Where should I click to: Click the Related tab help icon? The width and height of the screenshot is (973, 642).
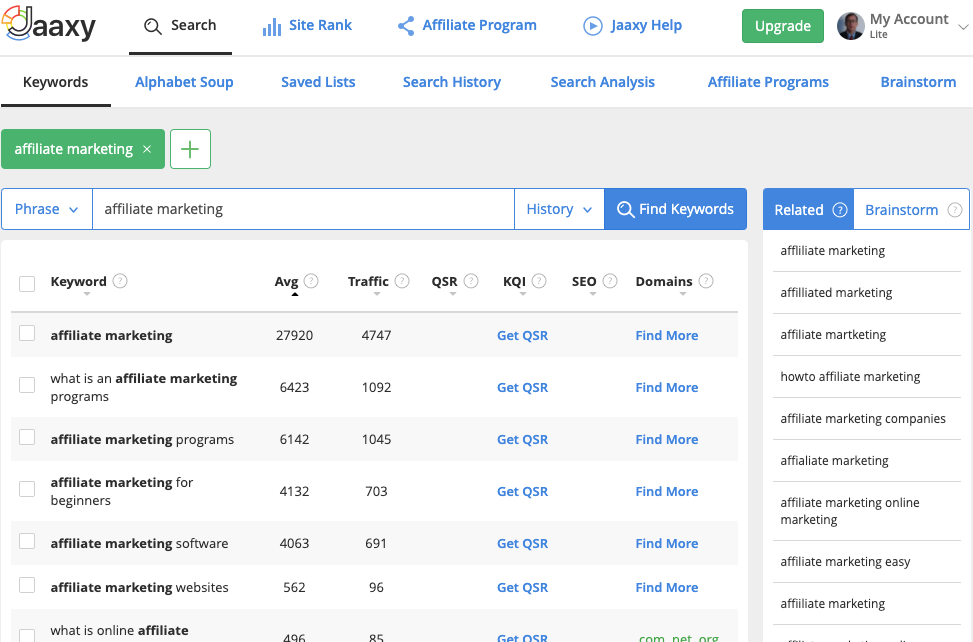pos(840,210)
